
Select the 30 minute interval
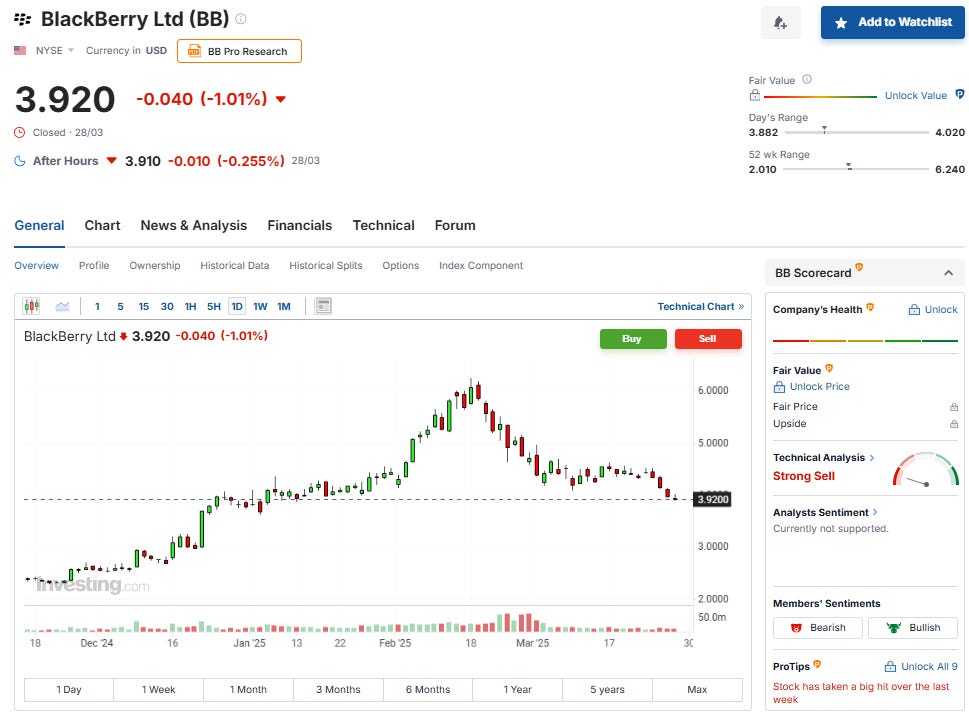point(167,307)
